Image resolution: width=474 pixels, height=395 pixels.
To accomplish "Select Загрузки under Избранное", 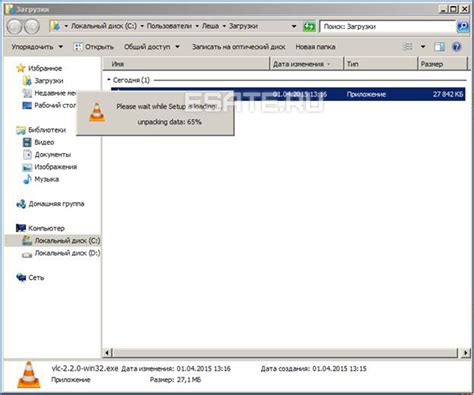I will 49,81.
